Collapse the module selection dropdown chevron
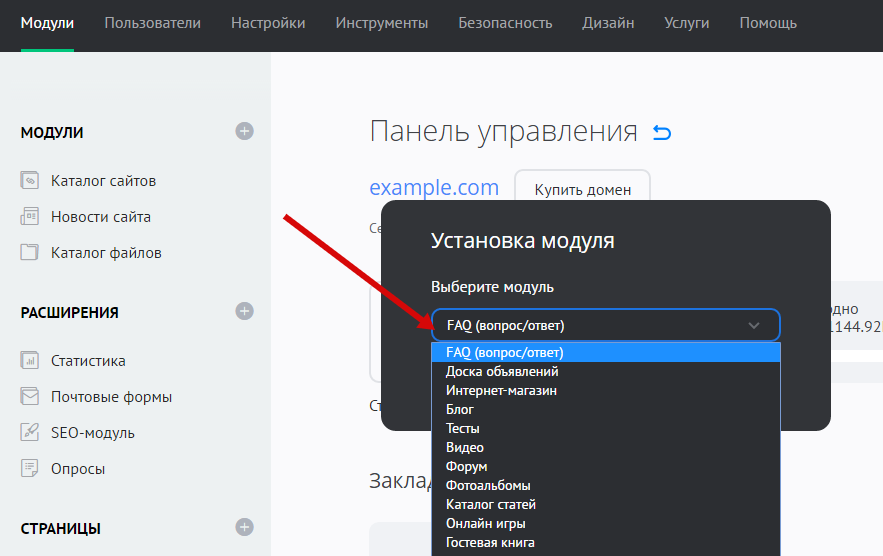This screenshot has height=556, width=883. pos(754,325)
